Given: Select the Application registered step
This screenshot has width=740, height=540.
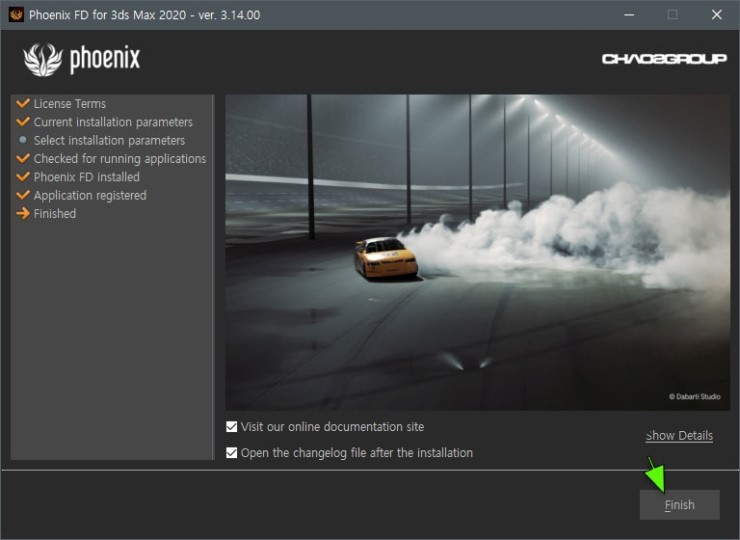Looking at the screenshot, I should click(x=90, y=195).
